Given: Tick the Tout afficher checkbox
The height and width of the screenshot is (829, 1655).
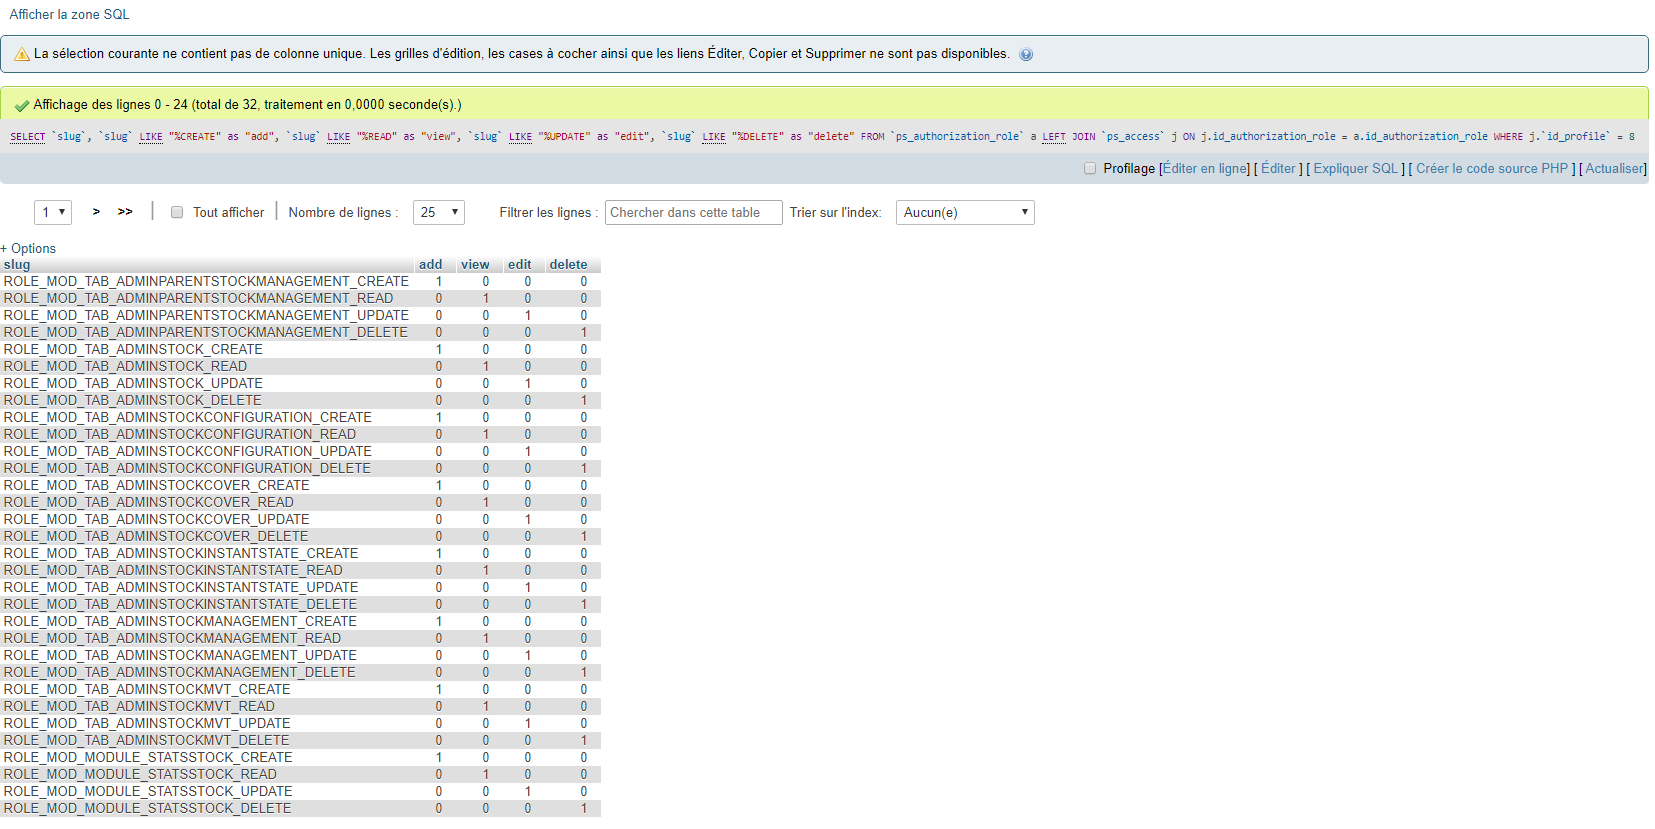Looking at the screenshot, I should [x=177, y=212].
